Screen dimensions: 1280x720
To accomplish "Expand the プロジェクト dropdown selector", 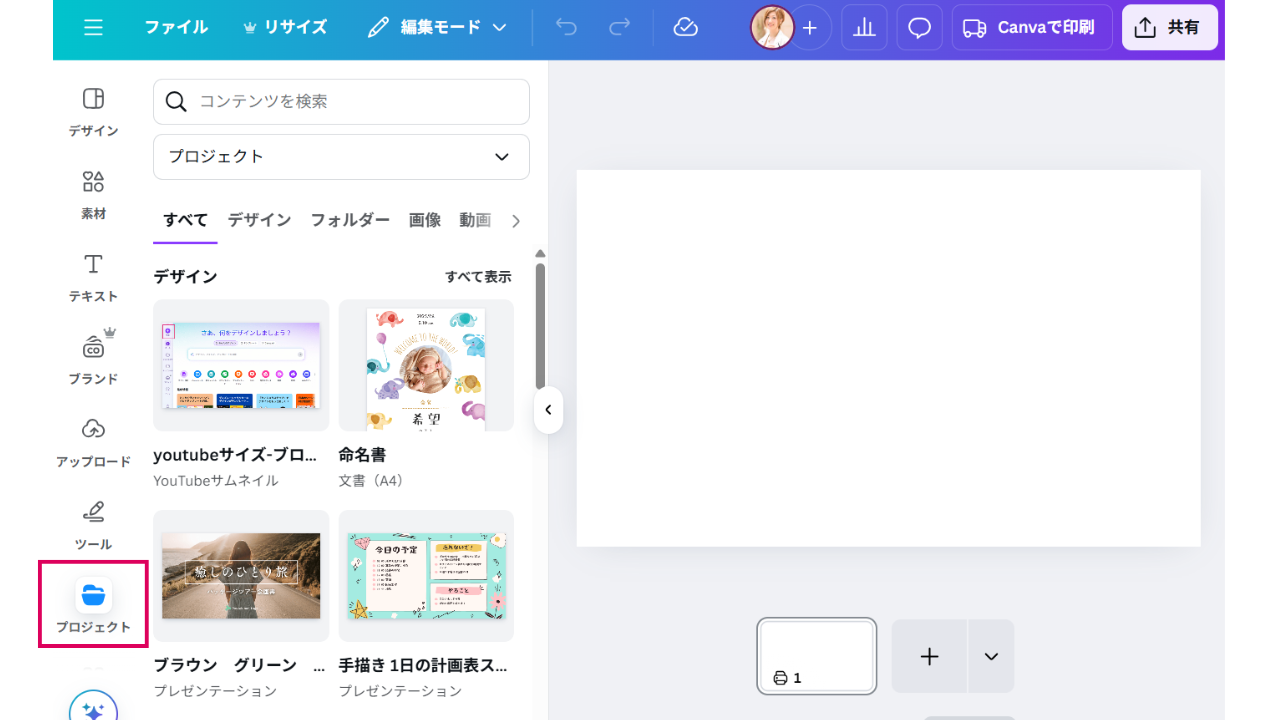I will coord(341,157).
